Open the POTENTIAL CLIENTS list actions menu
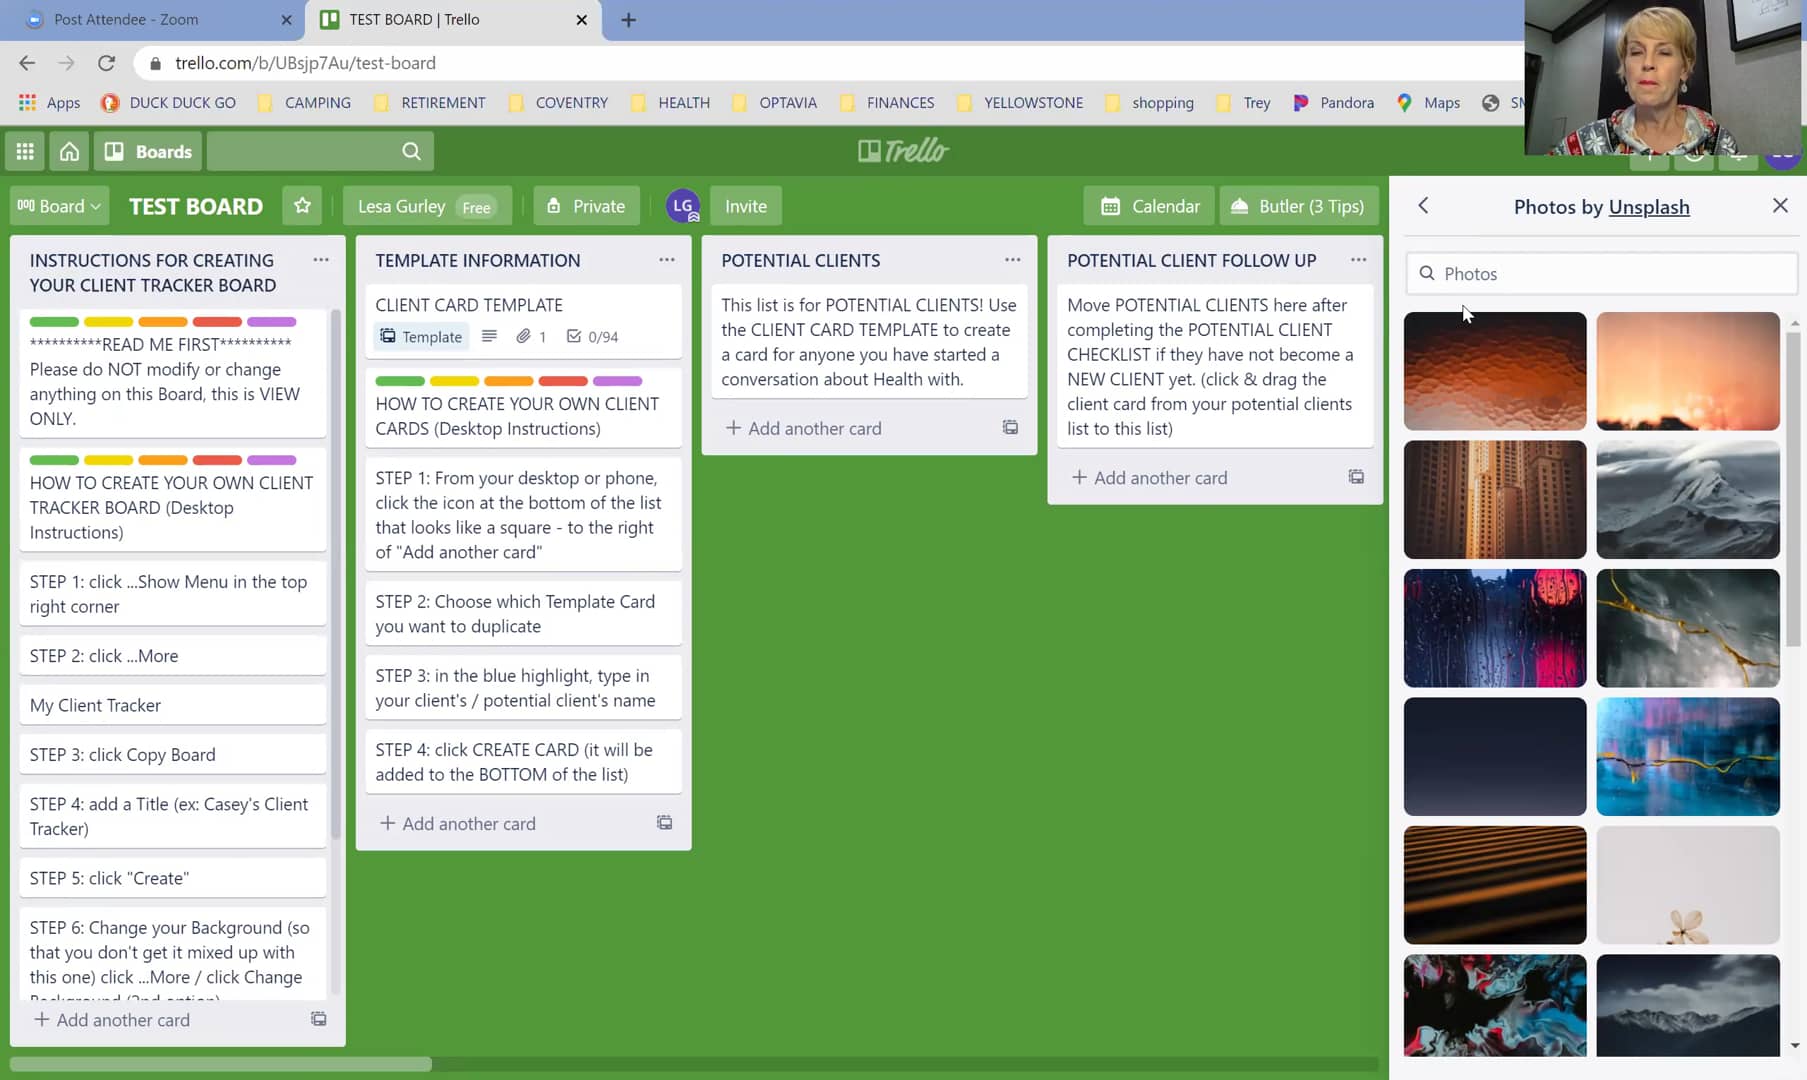 (1012, 259)
